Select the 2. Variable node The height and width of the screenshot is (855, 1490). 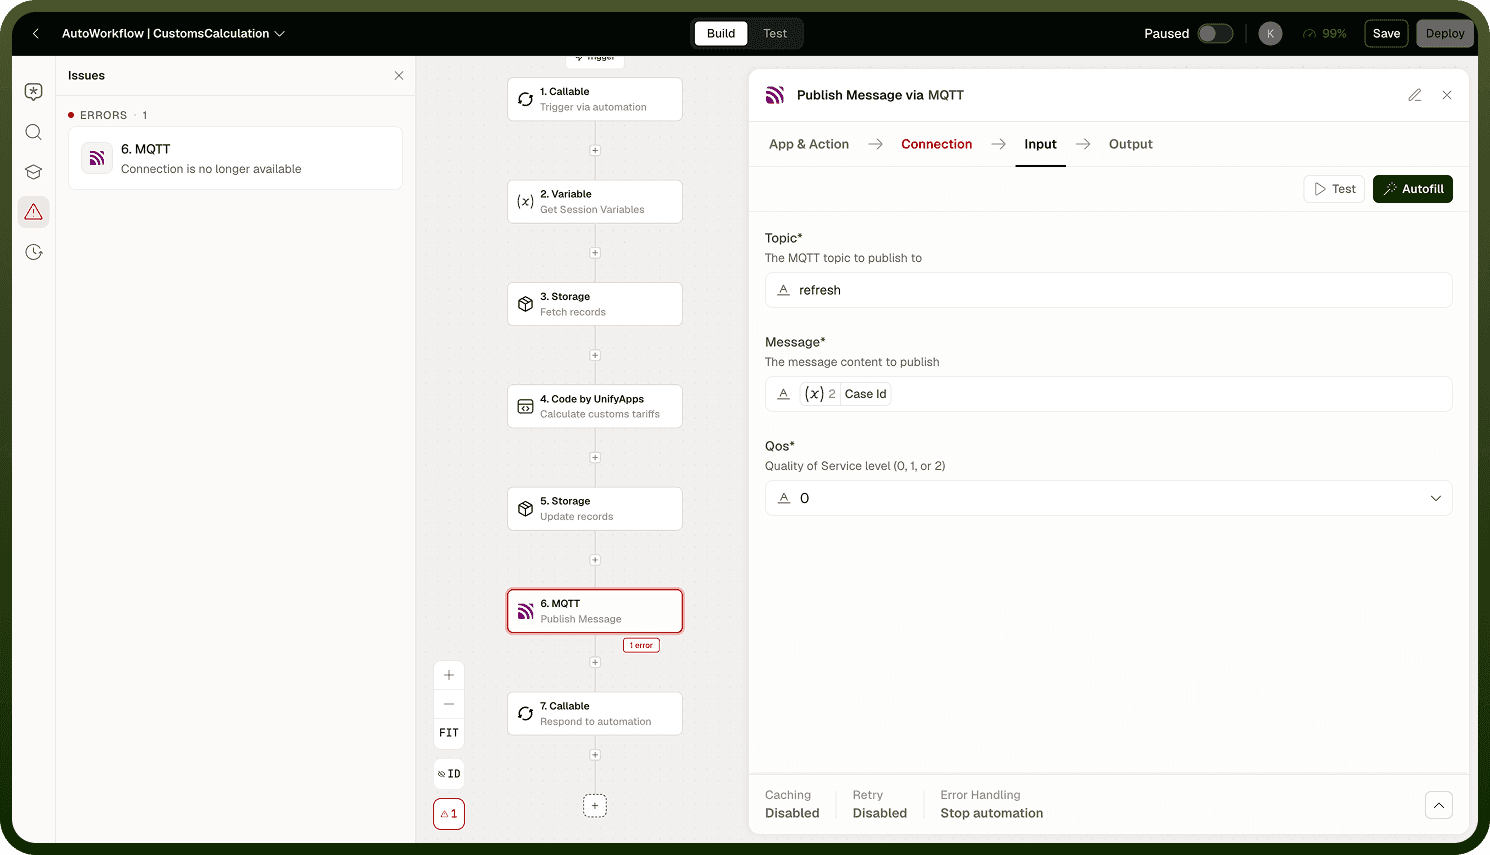[x=595, y=202]
